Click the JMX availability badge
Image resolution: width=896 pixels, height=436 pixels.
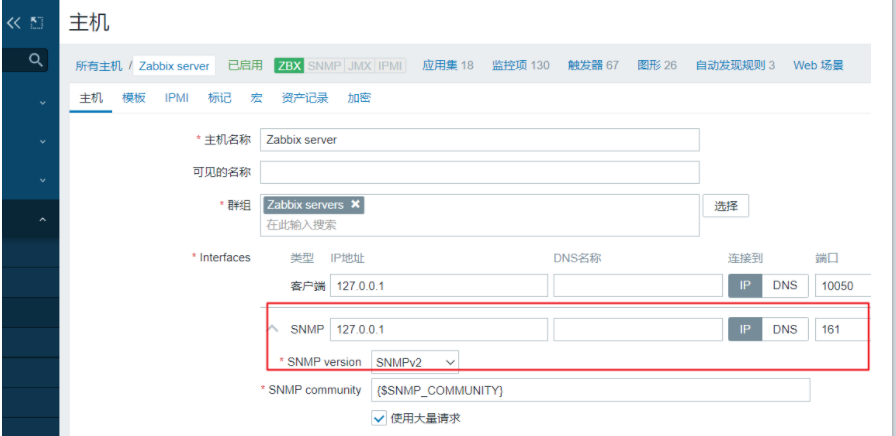point(359,66)
